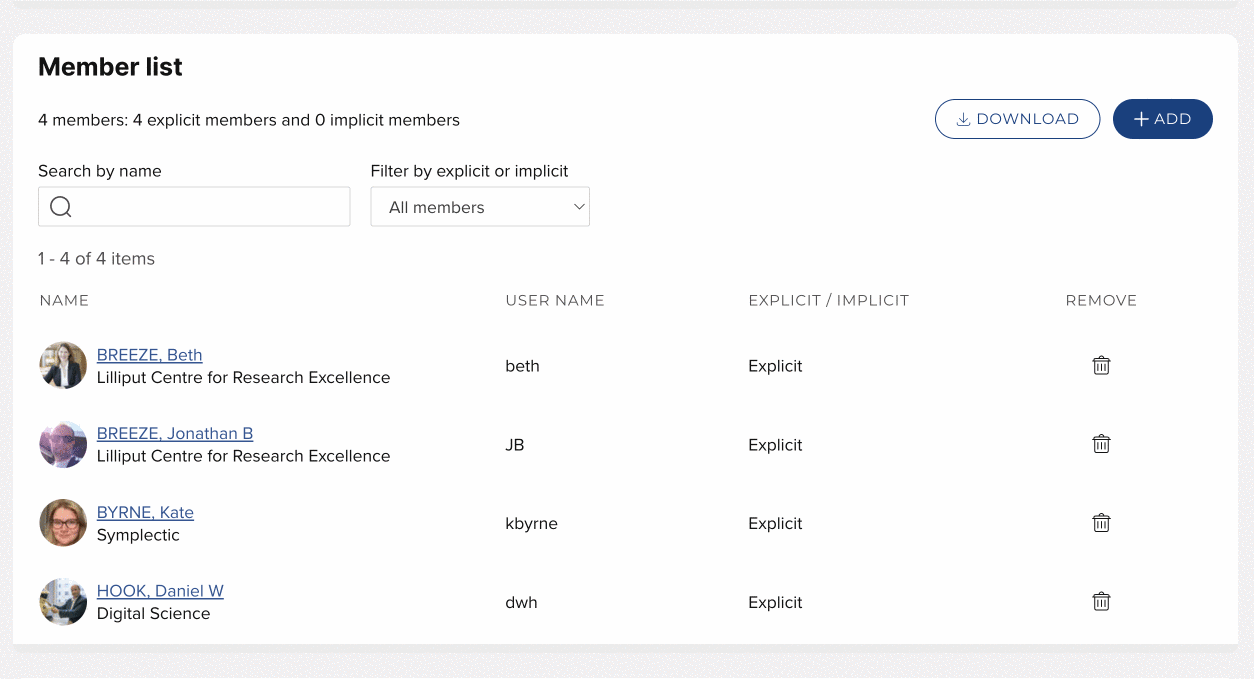The image size is (1254, 679).
Task: Click Jonathan B Breeze's avatar
Action: pyautogui.click(x=63, y=444)
